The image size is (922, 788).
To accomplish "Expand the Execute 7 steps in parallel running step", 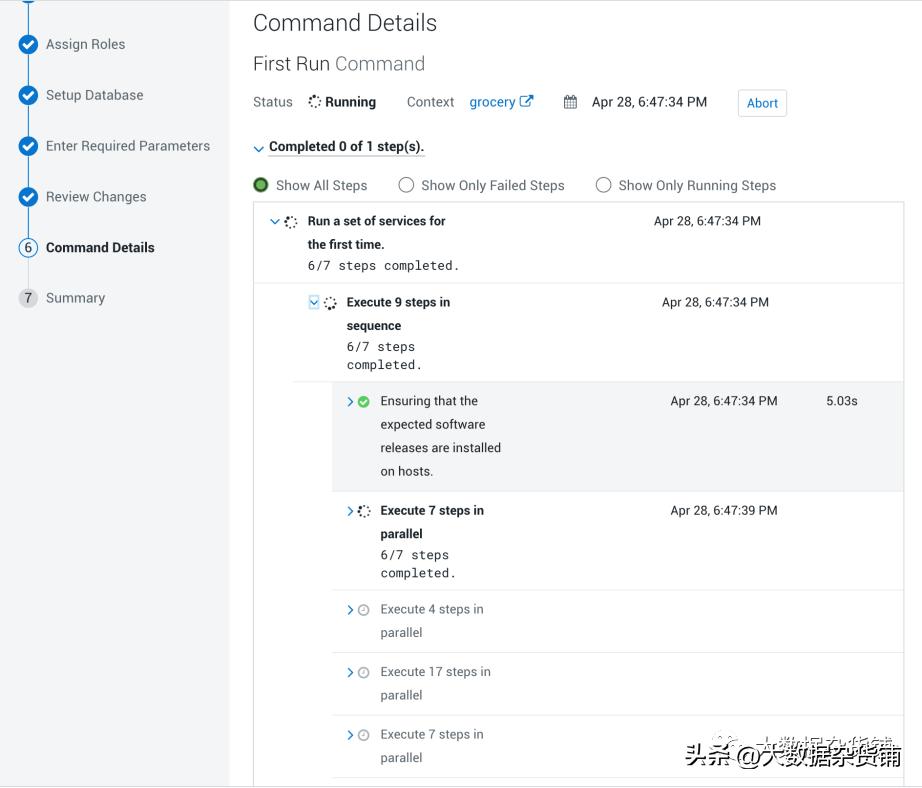I will point(350,511).
